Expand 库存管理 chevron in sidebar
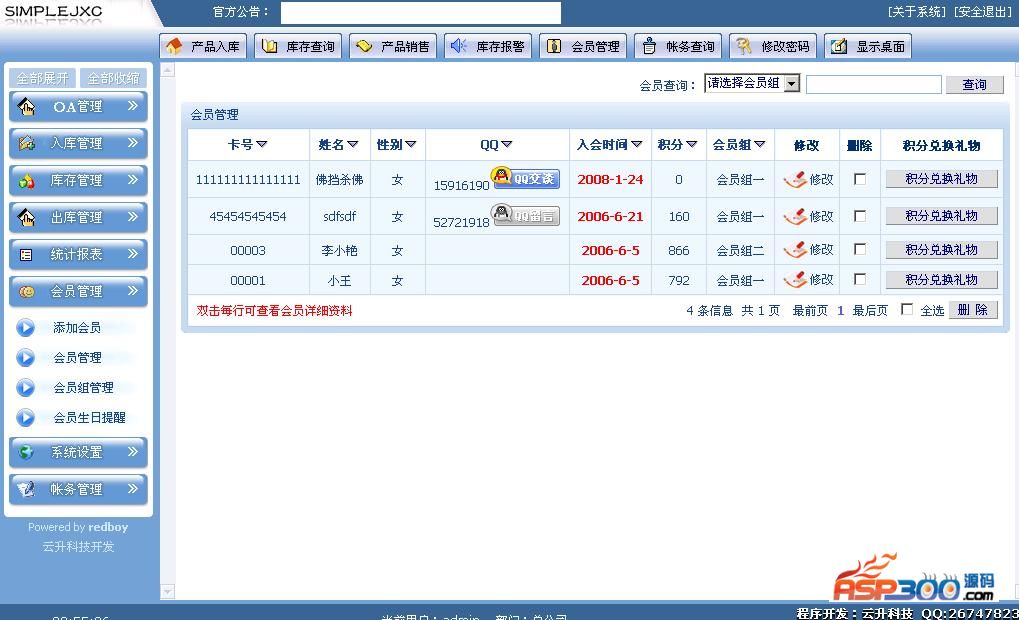Image resolution: width=1019 pixels, height=620 pixels. (x=133, y=179)
